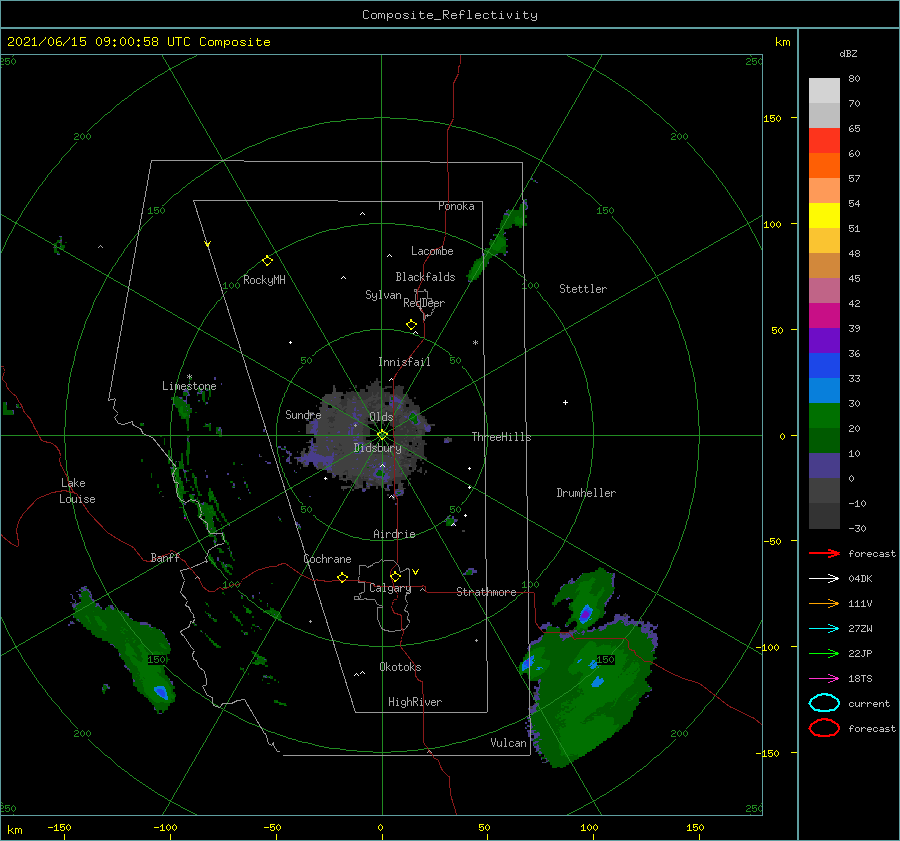The width and height of the screenshot is (900, 841).
Task: Click the yellow diamond marker below RedDeer
Action: 411,325
